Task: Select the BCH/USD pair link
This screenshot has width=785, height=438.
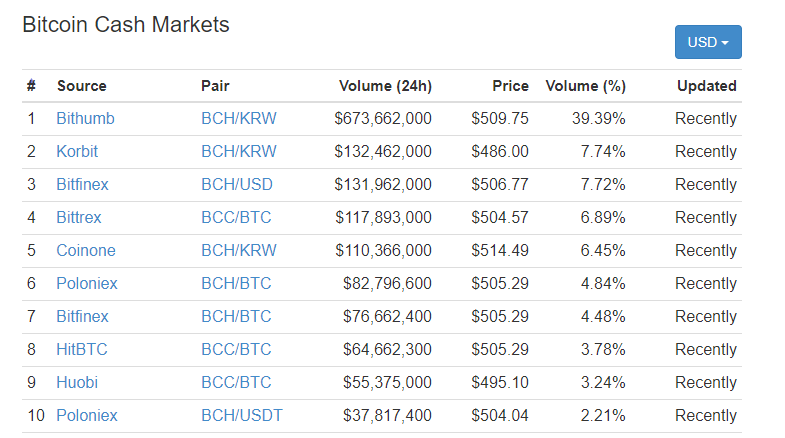Action: tap(237, 185)
